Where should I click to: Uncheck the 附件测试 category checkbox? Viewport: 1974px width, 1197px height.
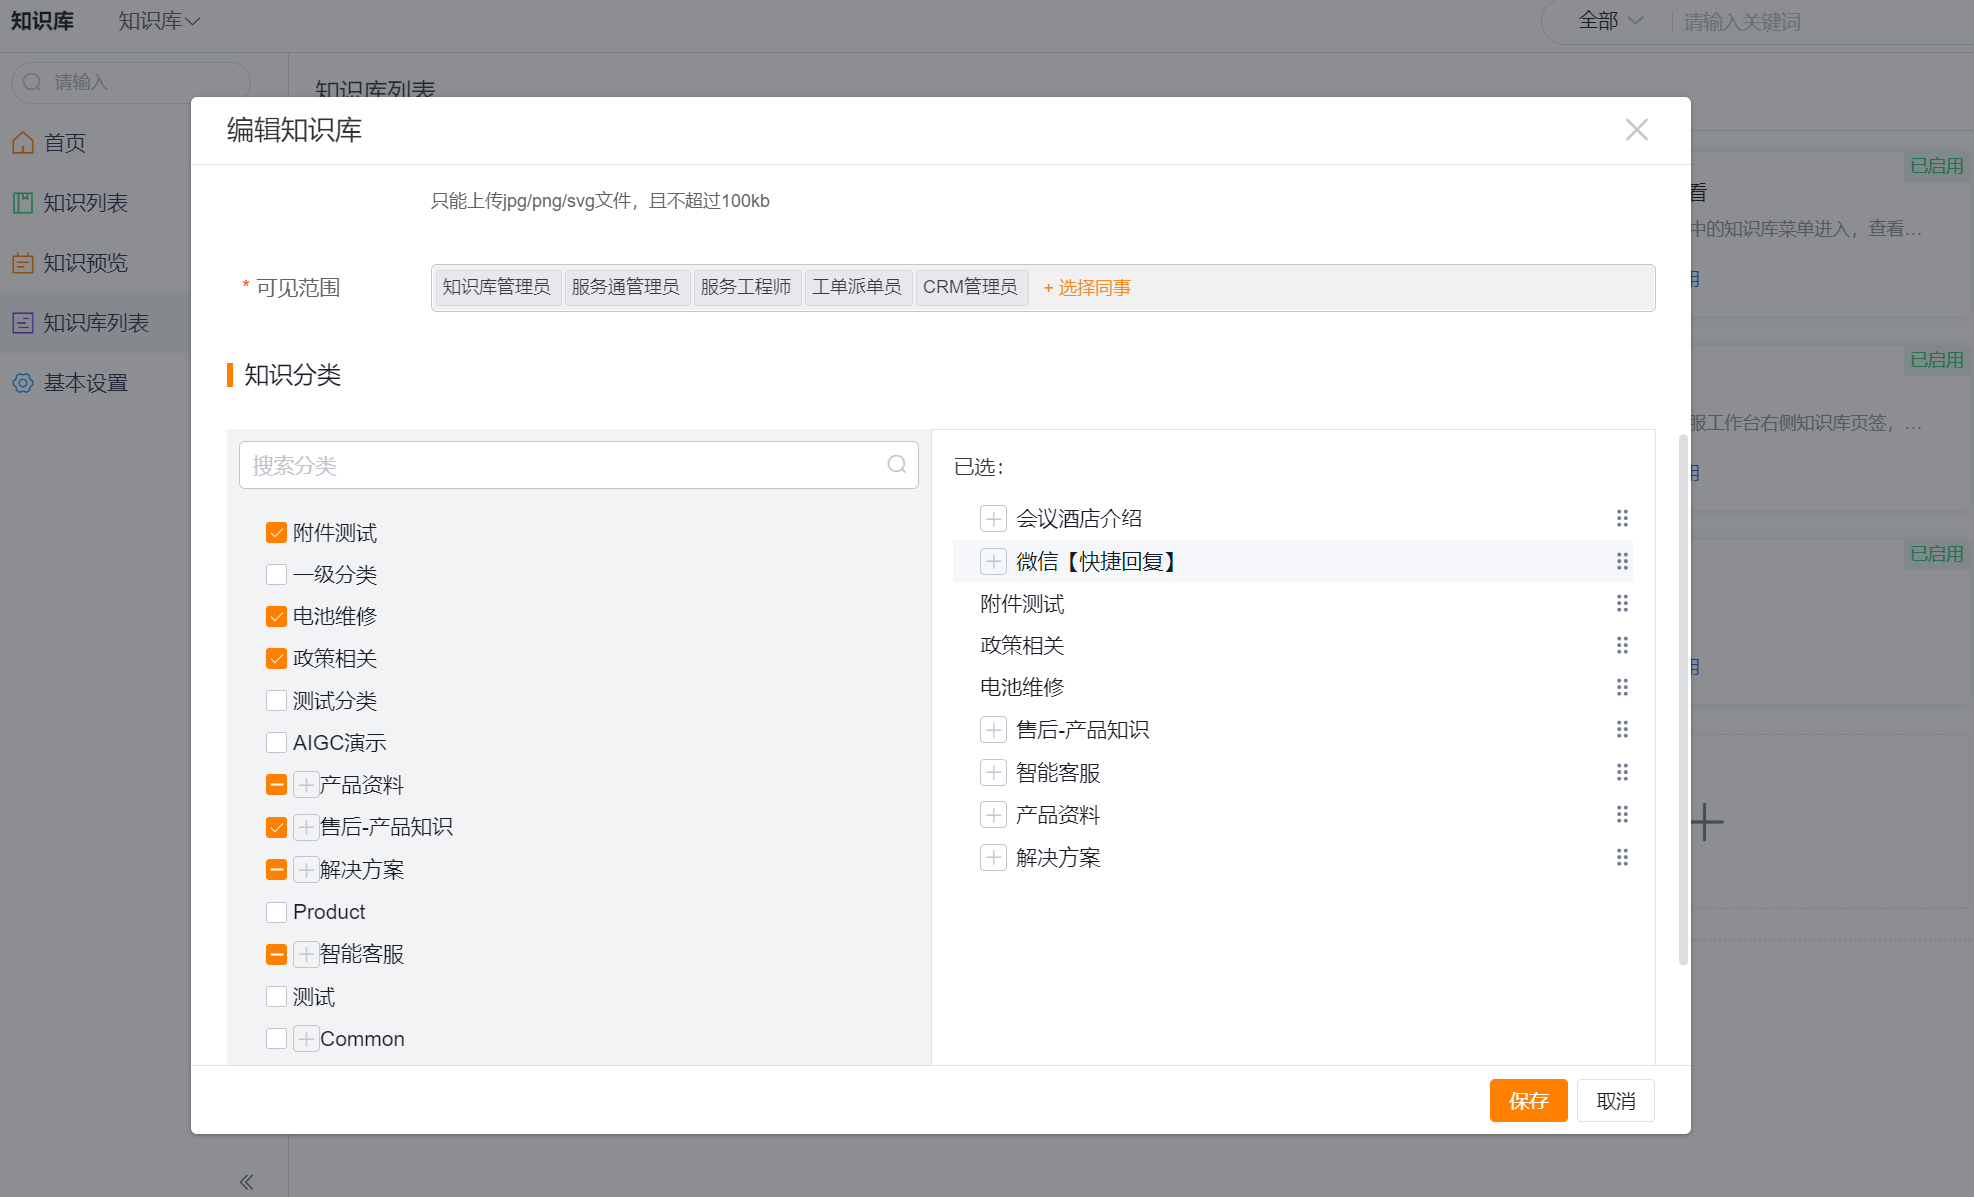tap(277, 533)
